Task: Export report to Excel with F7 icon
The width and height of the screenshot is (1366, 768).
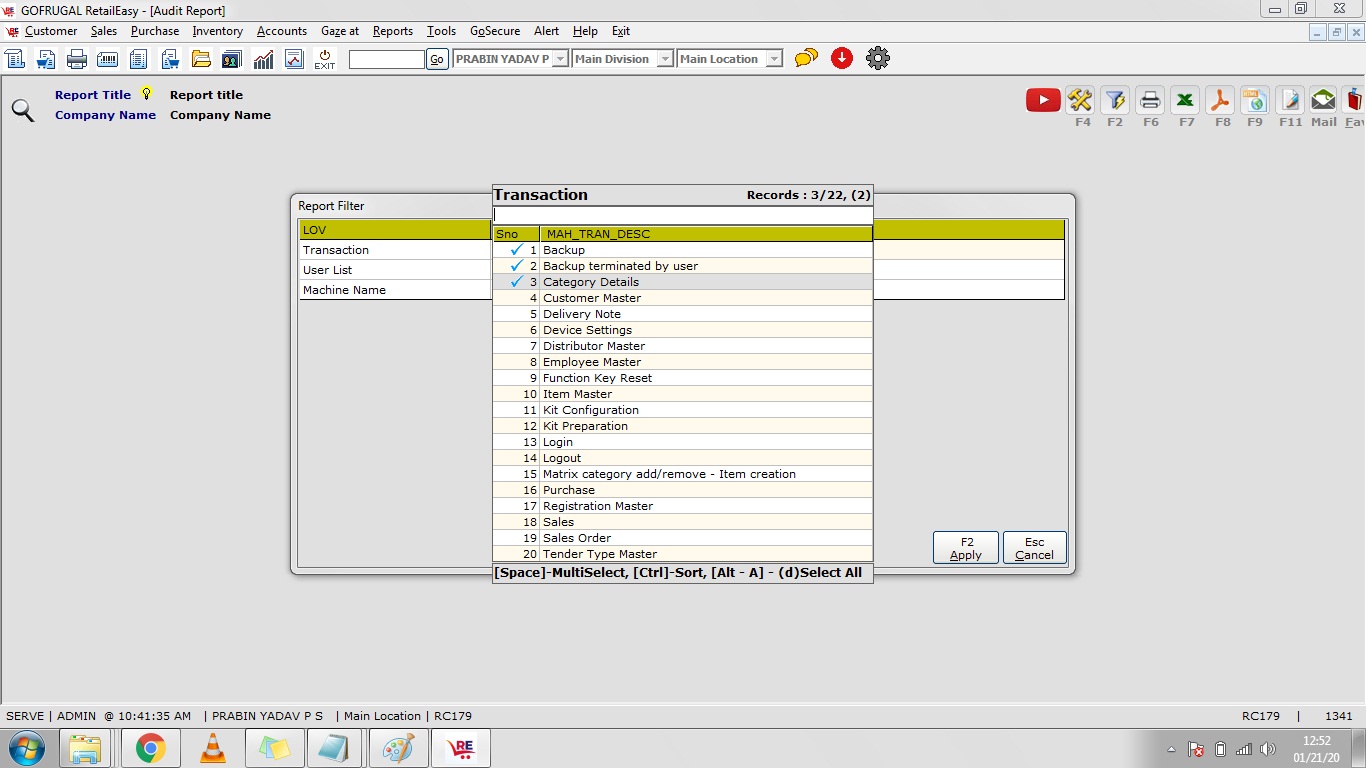Action: 1185,100
